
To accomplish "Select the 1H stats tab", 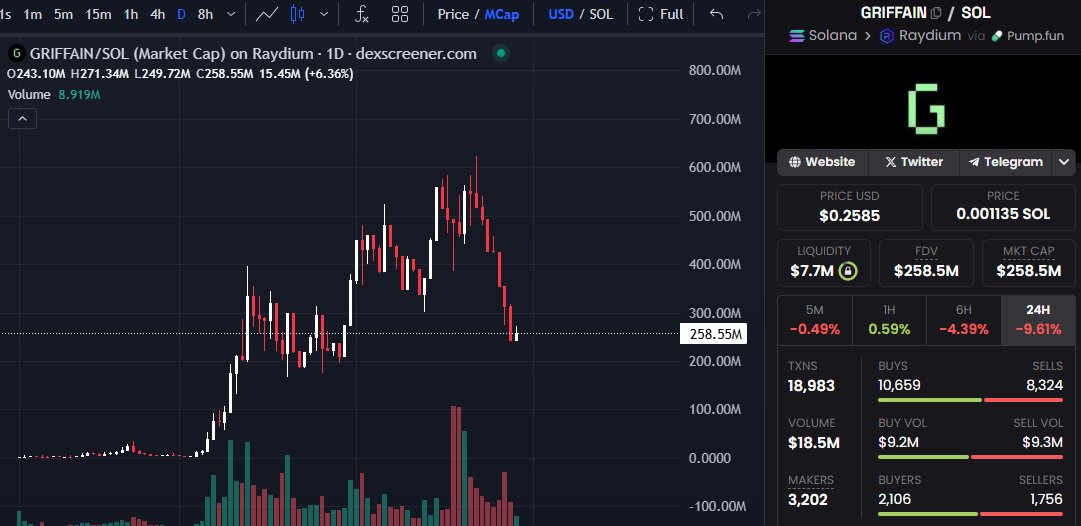I will point(889,321).
